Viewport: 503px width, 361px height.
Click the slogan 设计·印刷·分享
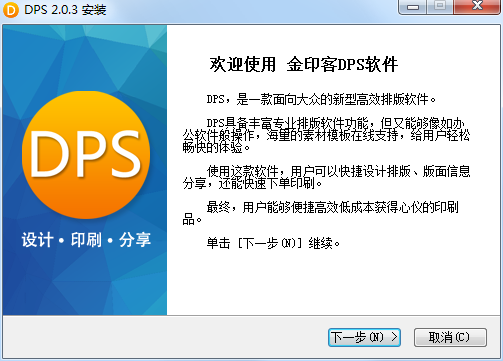[x=86, y=240]
